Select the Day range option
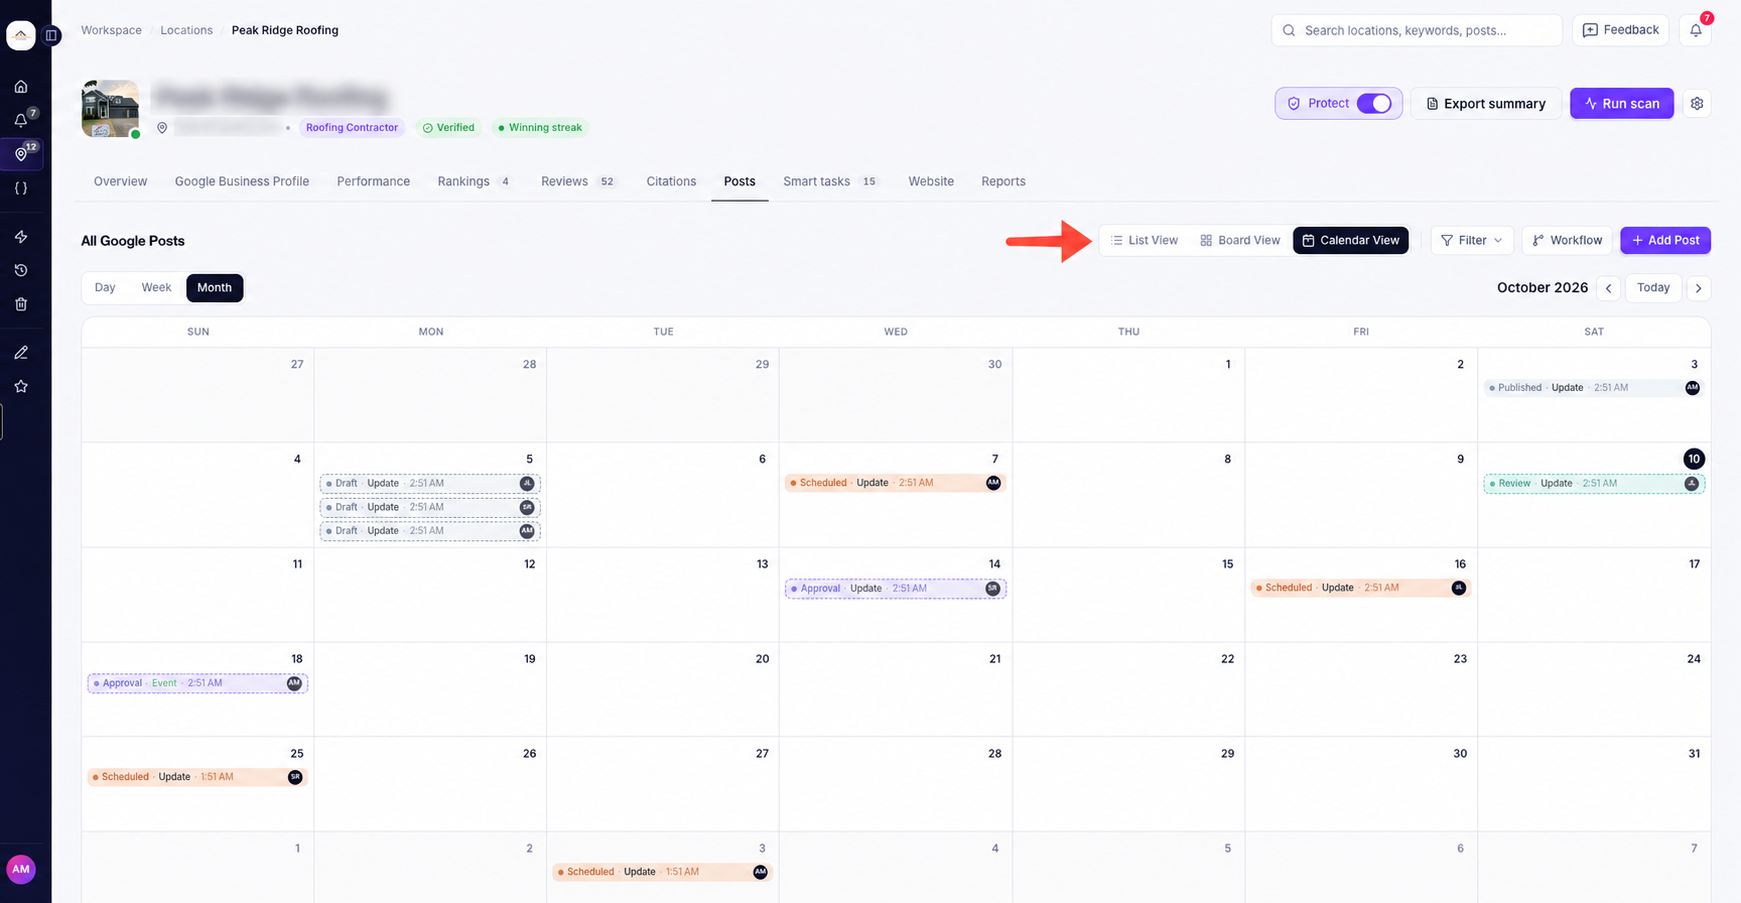Image resolution: width=1741 pixels, height=903 pixels. click(105, 288)
